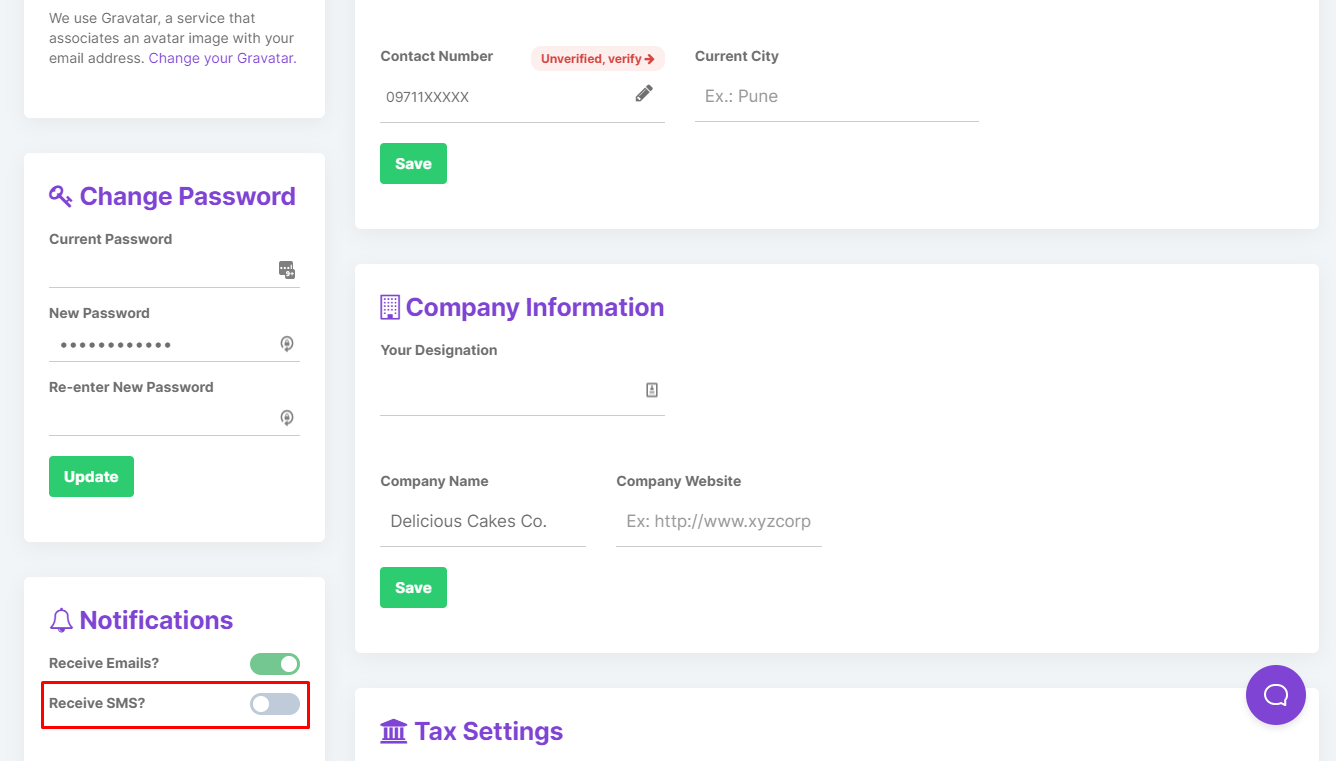Click the Company Website input field
Screen dimensions: 1336x761
click(x=719, y=521)
